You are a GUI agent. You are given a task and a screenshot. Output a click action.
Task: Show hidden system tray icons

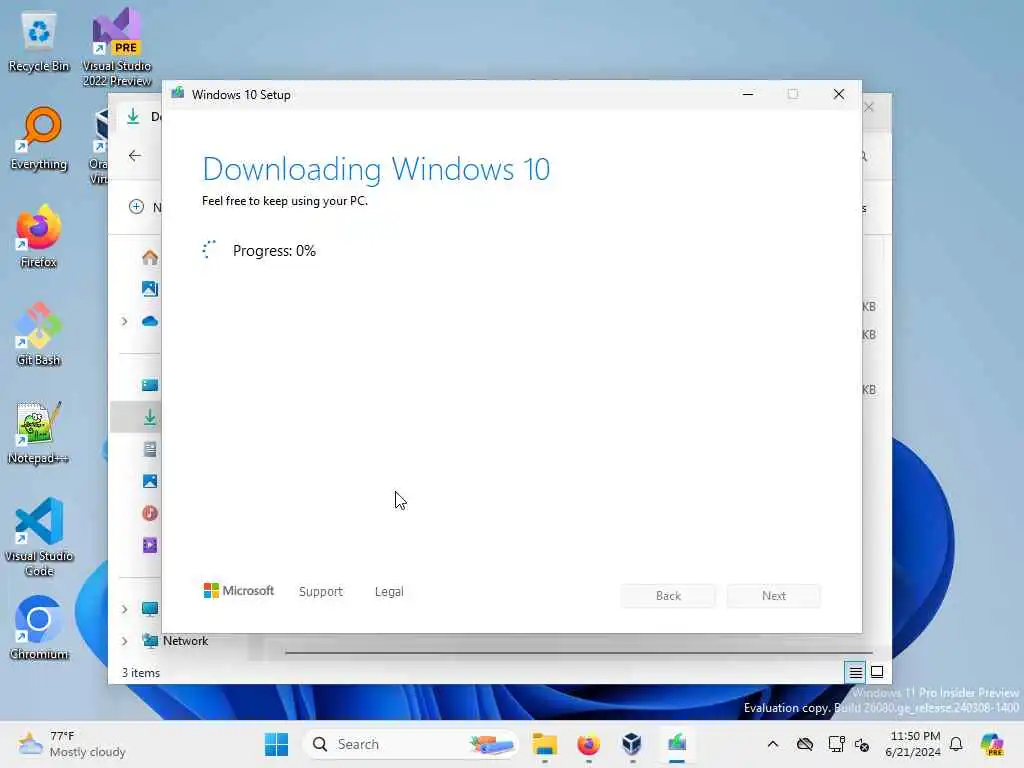point(773,744)
